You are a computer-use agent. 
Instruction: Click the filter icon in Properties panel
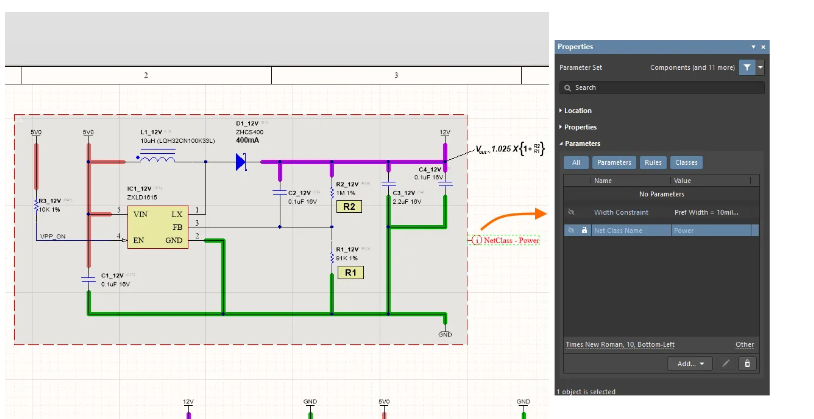(x=747, y=67)
